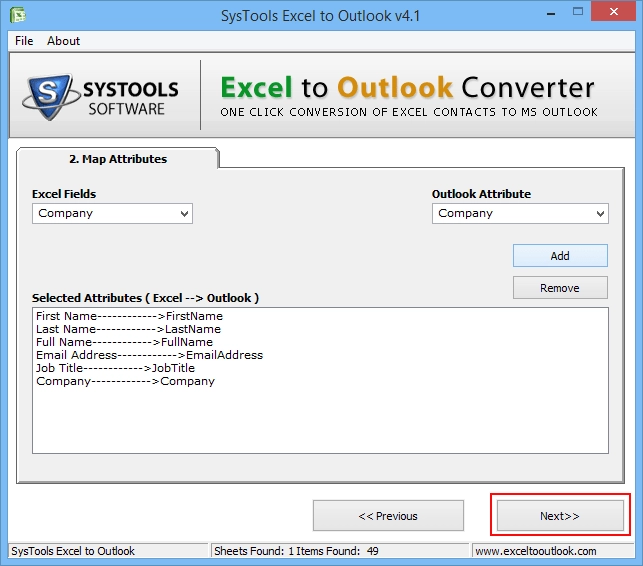Open the File menu
The height and width of the screenshot is (566, 643).
[24, 41]
